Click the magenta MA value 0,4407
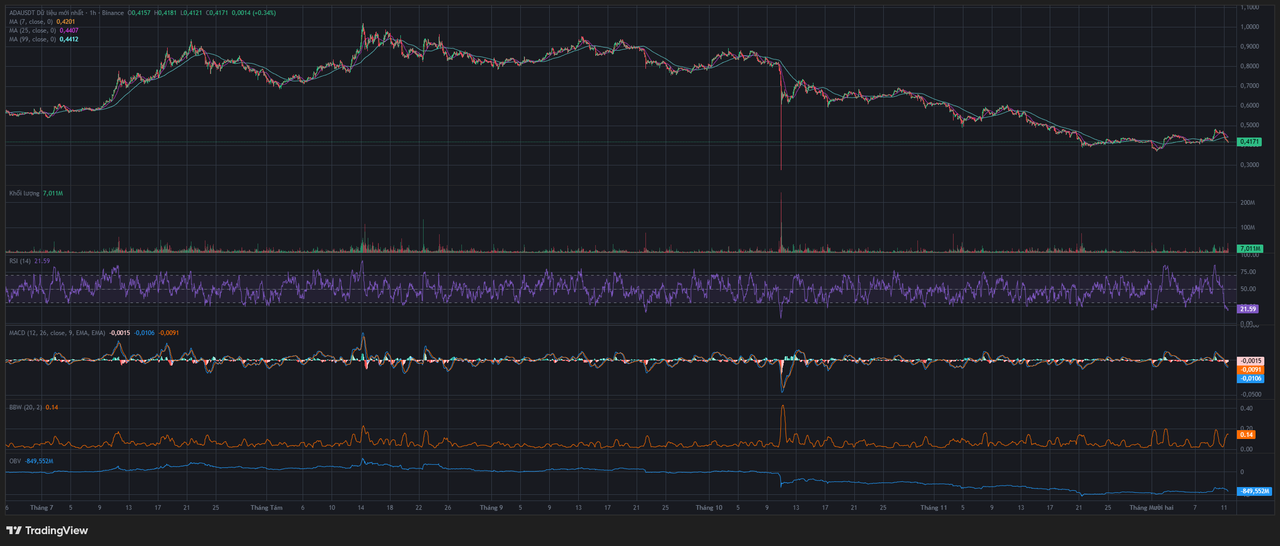This screenshot has width=1280, height=546. tap(69, 30)
